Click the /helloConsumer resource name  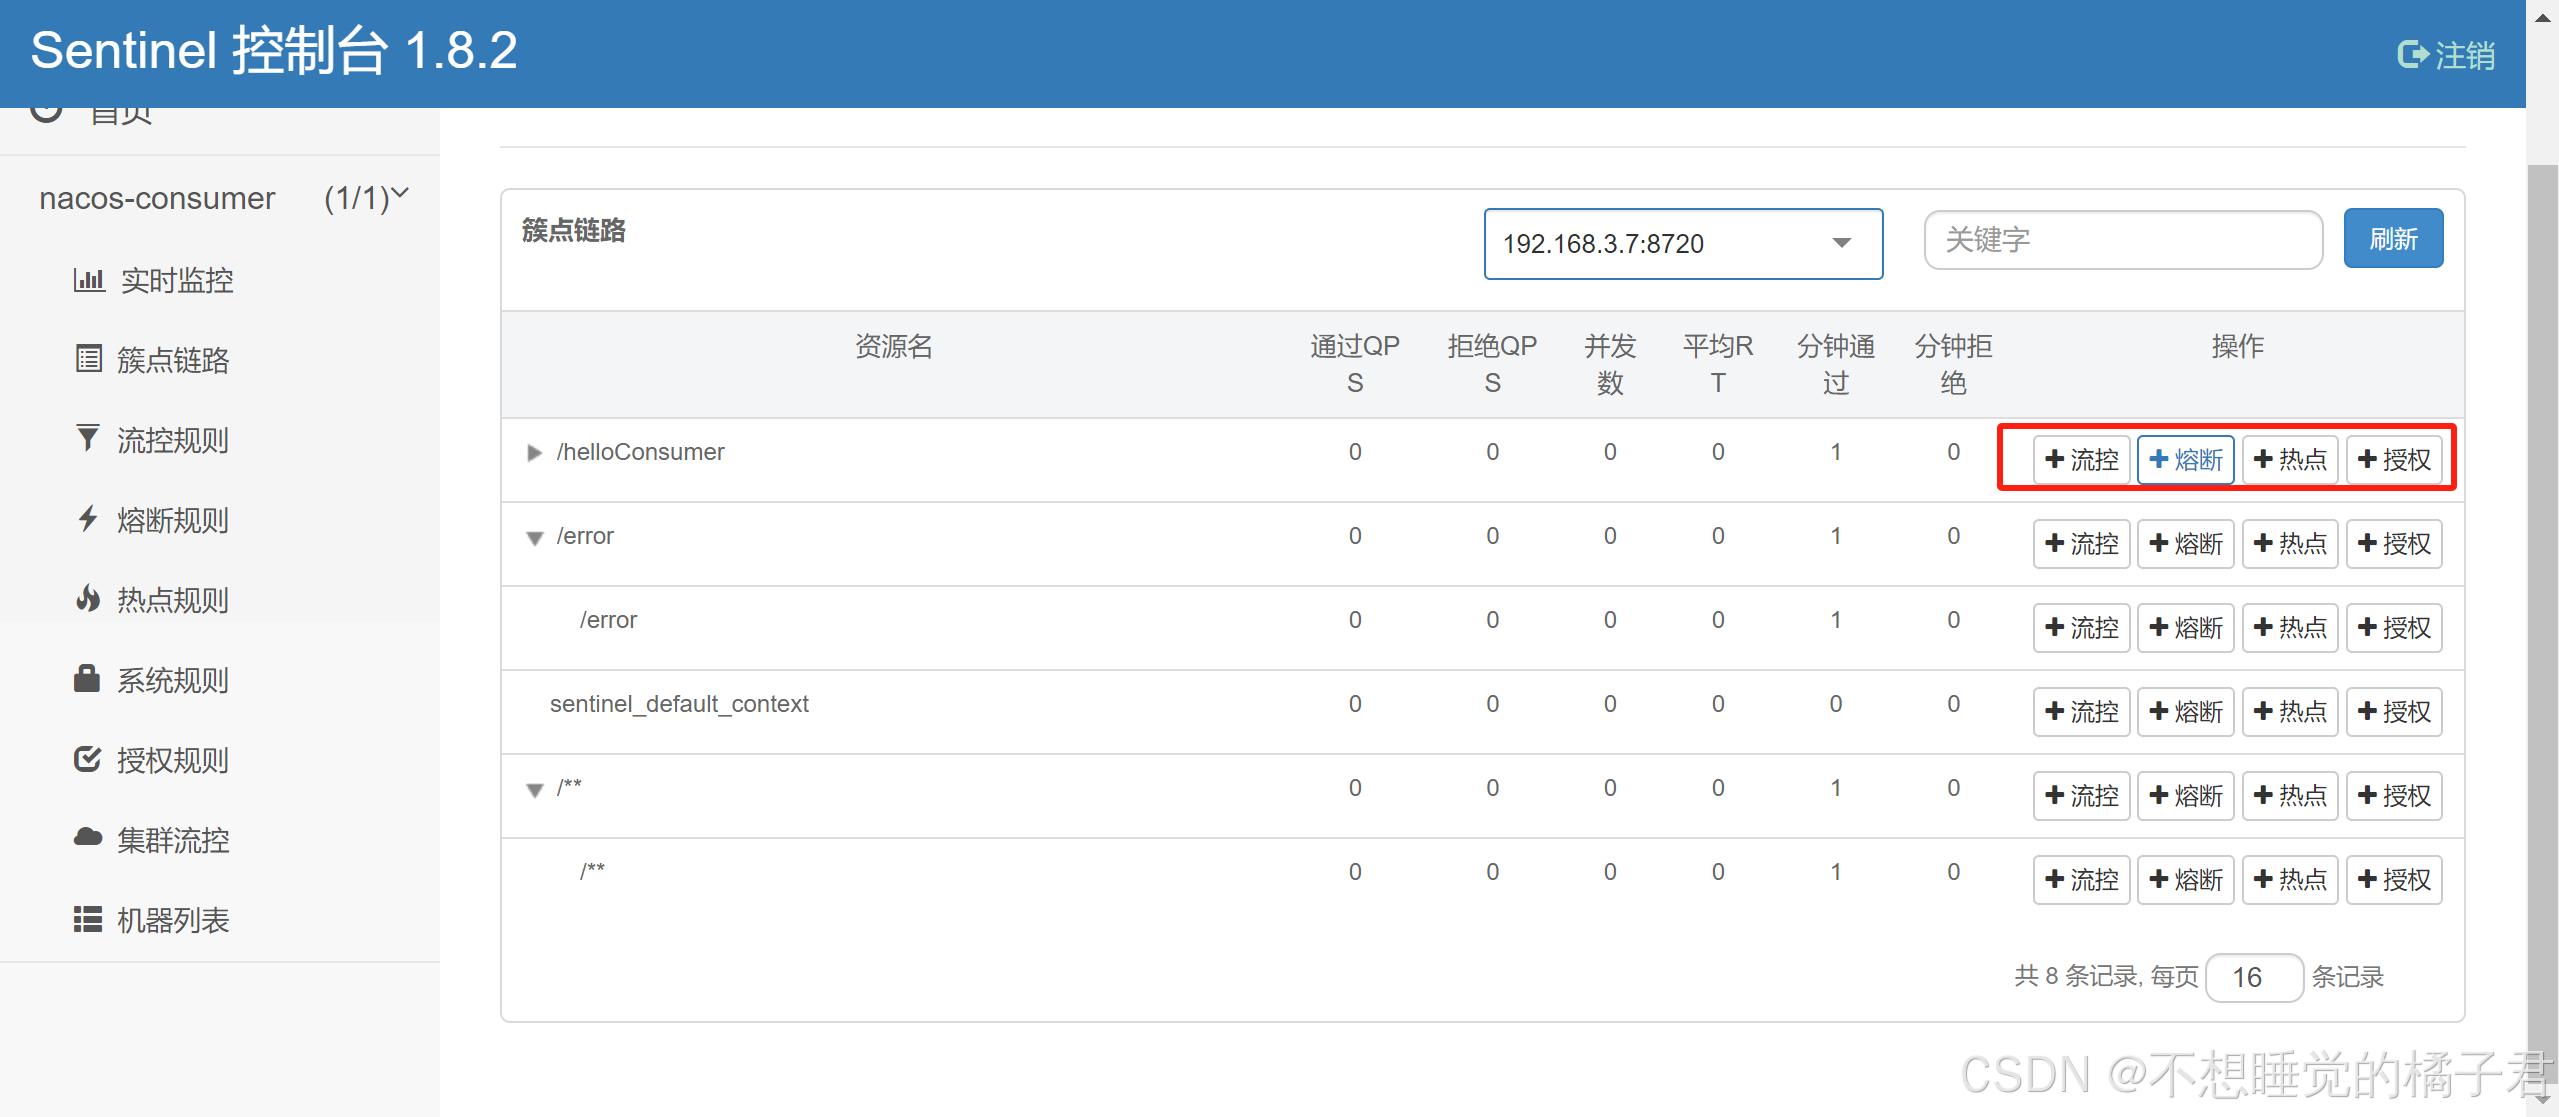640,452
